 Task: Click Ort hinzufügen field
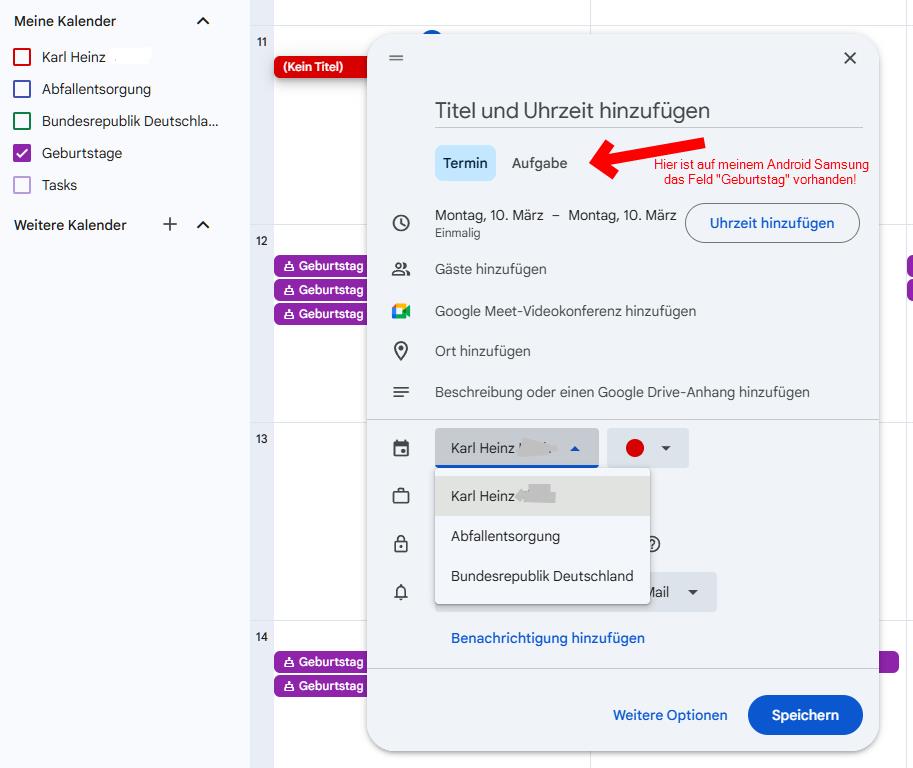pos(483,351)
